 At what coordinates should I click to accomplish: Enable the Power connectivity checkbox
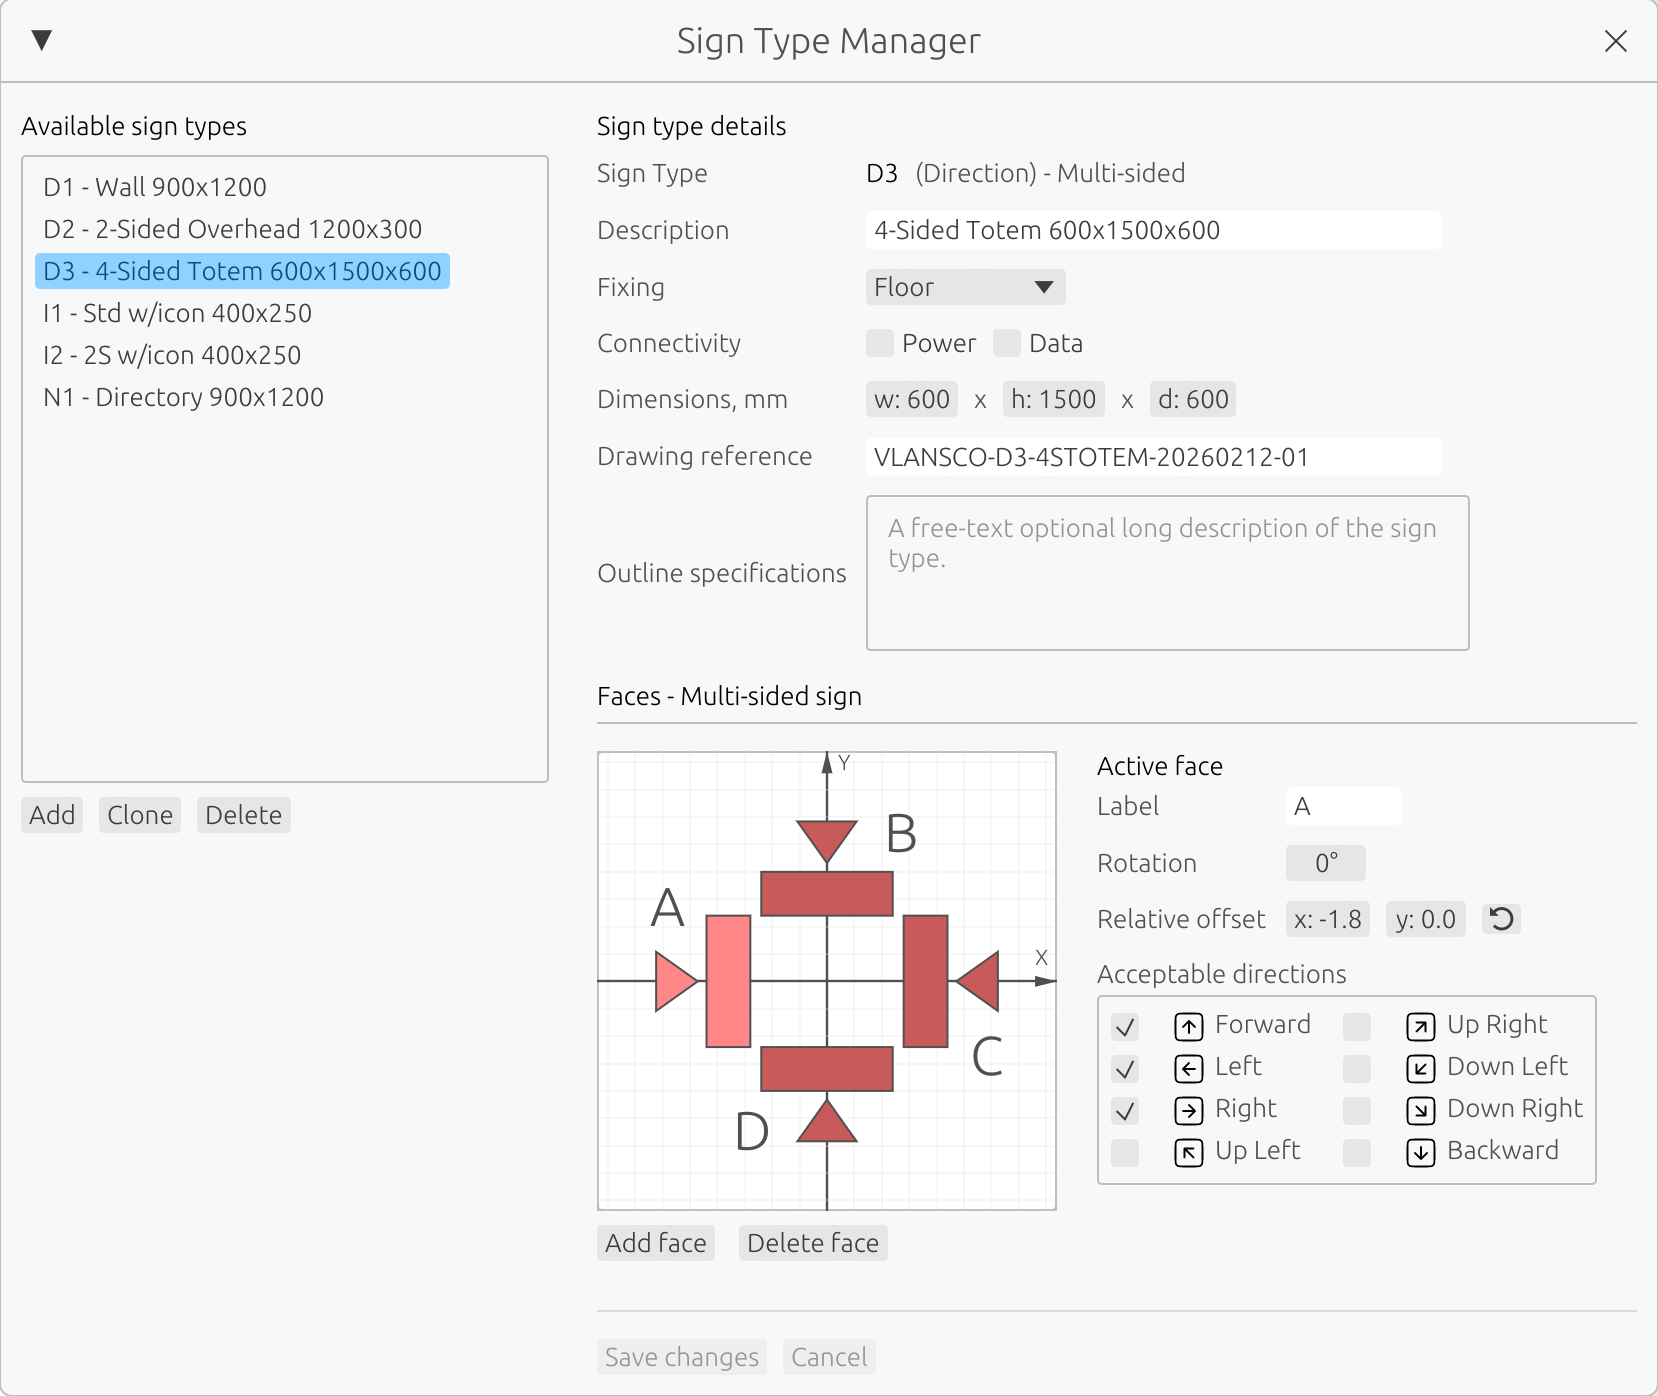click(x=879, y=343)
